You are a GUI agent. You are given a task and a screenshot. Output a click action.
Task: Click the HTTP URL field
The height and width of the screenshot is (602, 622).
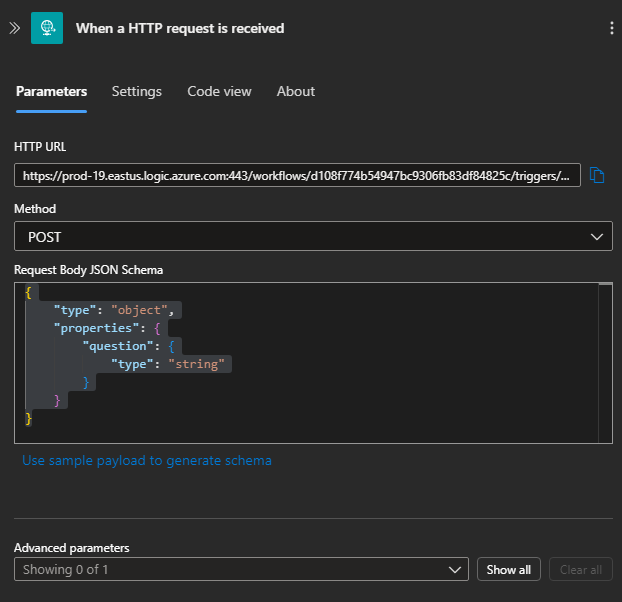[x=297, y=175]
